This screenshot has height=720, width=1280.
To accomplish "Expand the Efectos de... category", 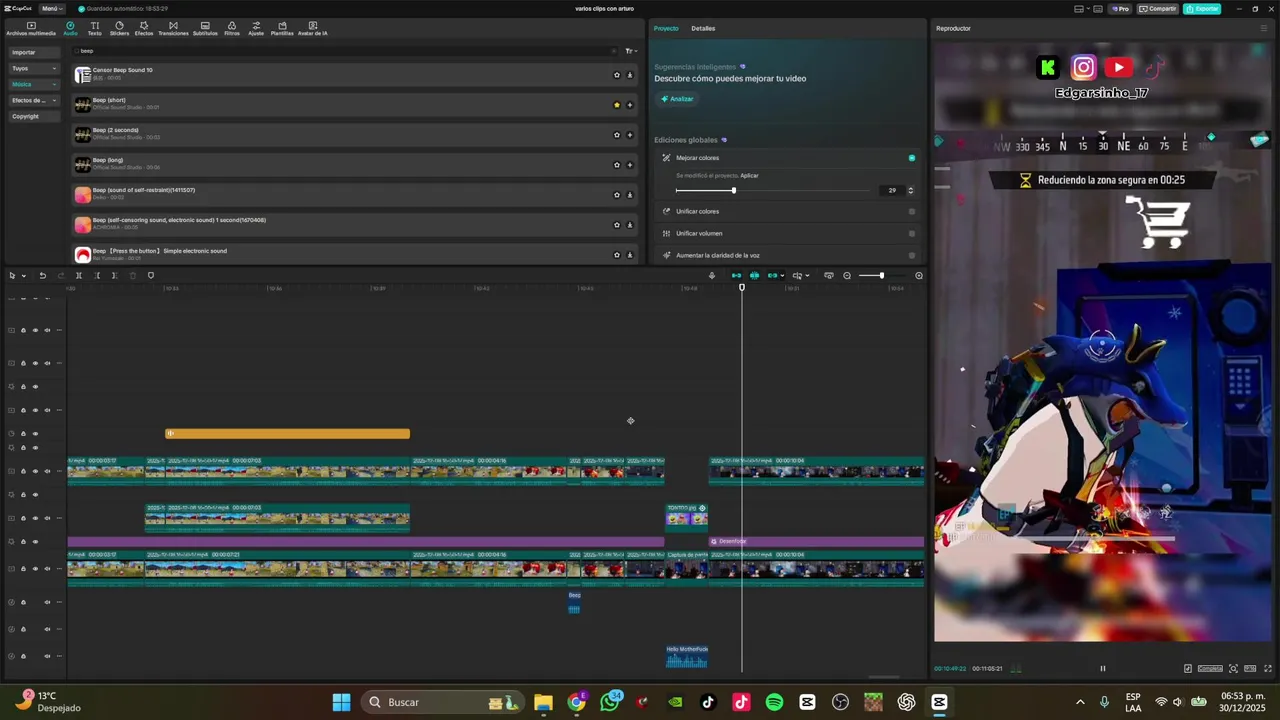I will coord(33,100).
